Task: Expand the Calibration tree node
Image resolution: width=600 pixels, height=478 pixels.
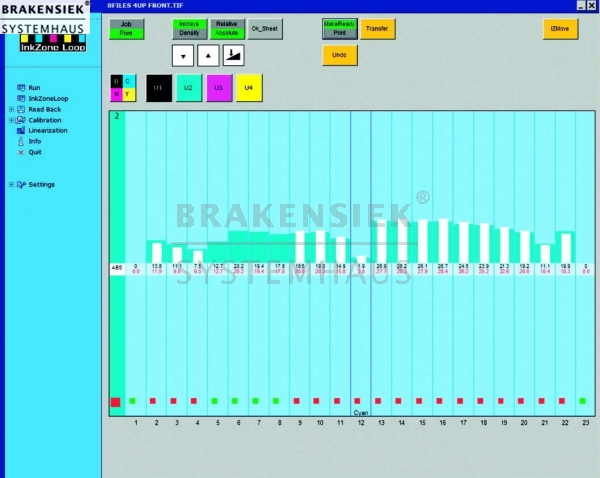Action: pyautogui.click(x=11, y=120)
